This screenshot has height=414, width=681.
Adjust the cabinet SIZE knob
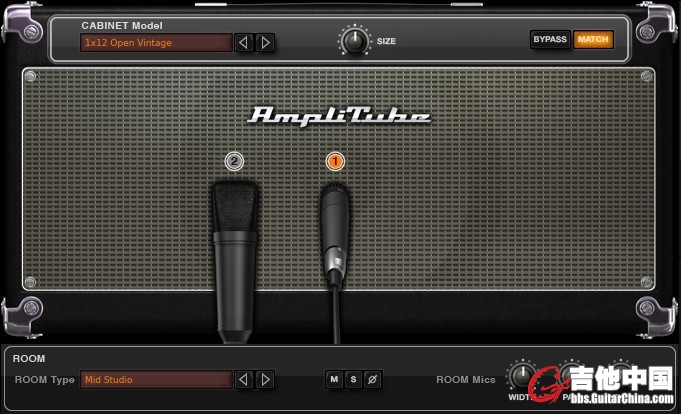(x=355, y=40)
